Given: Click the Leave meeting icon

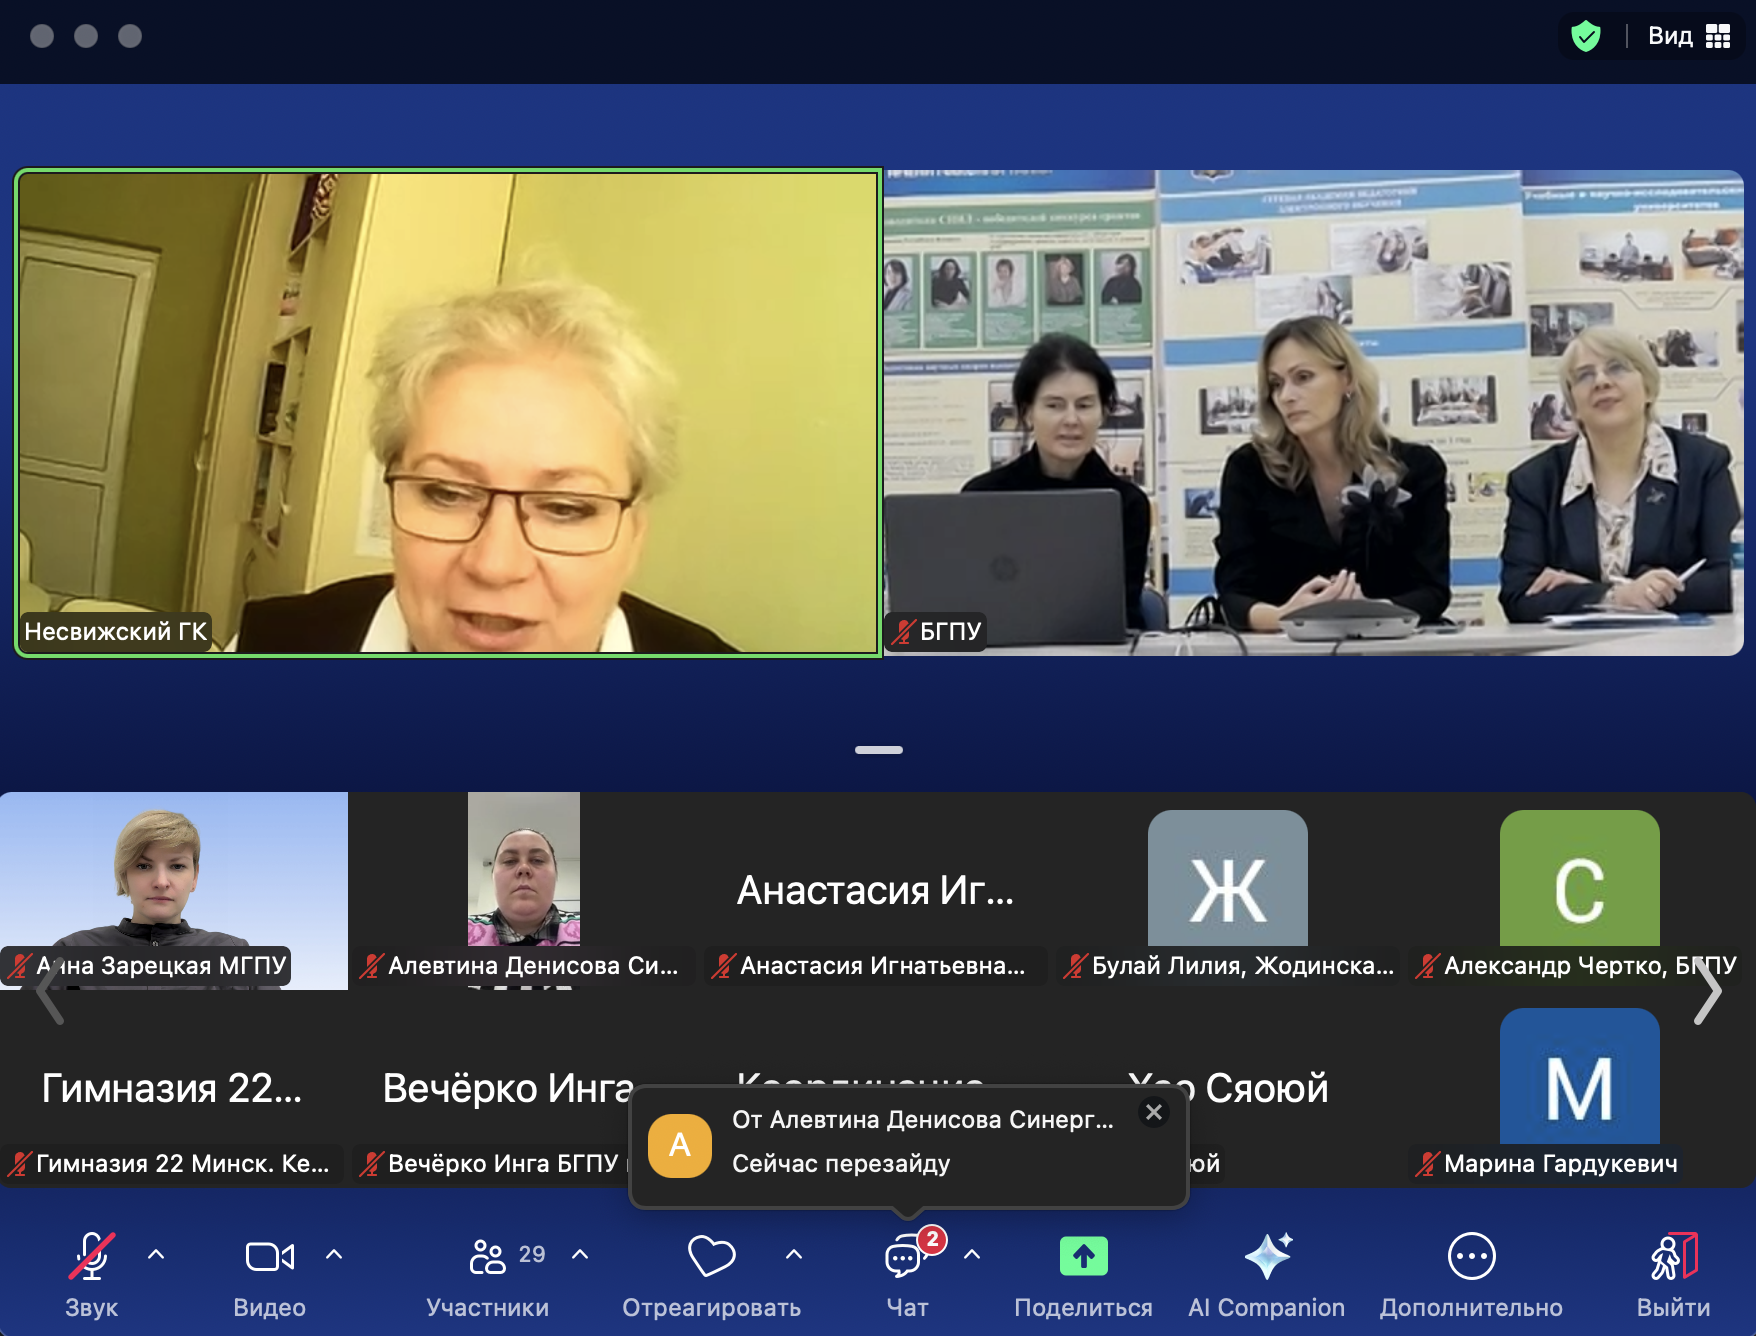Looking at the screenshot, I should 1673,1256.
